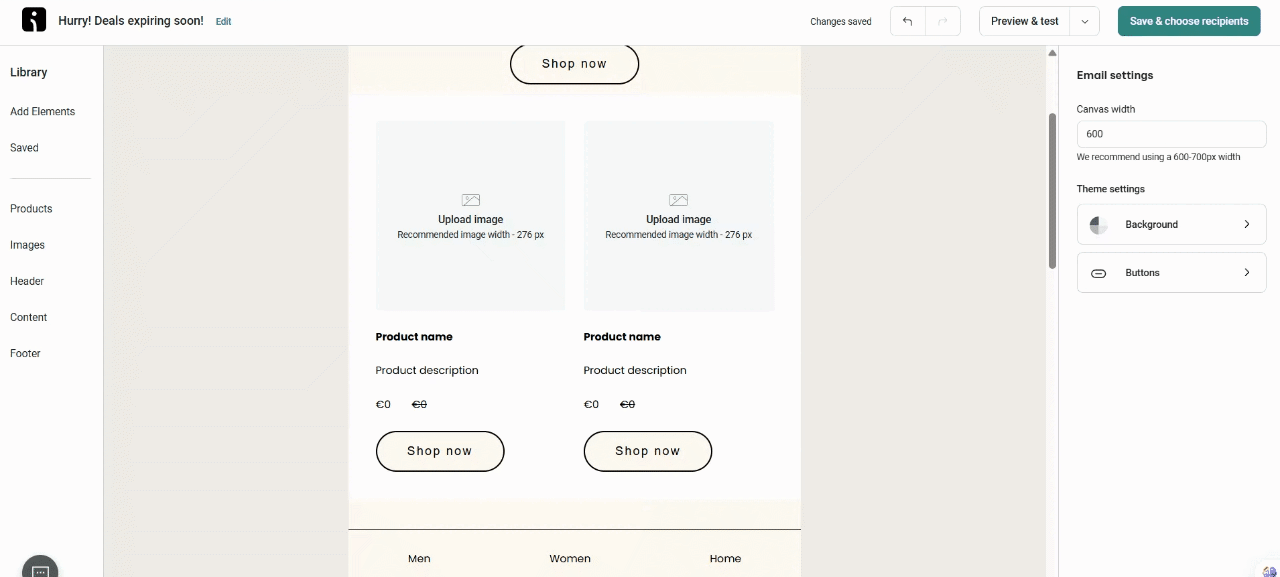
Task: Click Edit link beside campaign title
Action: (x=223, y=21)
